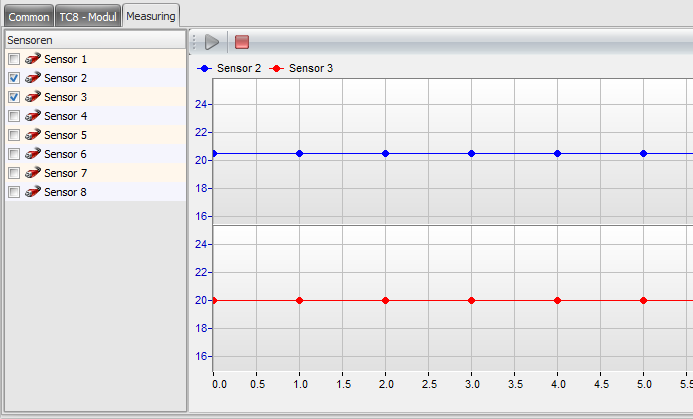693x419 pixels.
Task: Click the Sensor 5 probe icon
Action: tap(33, 135)
